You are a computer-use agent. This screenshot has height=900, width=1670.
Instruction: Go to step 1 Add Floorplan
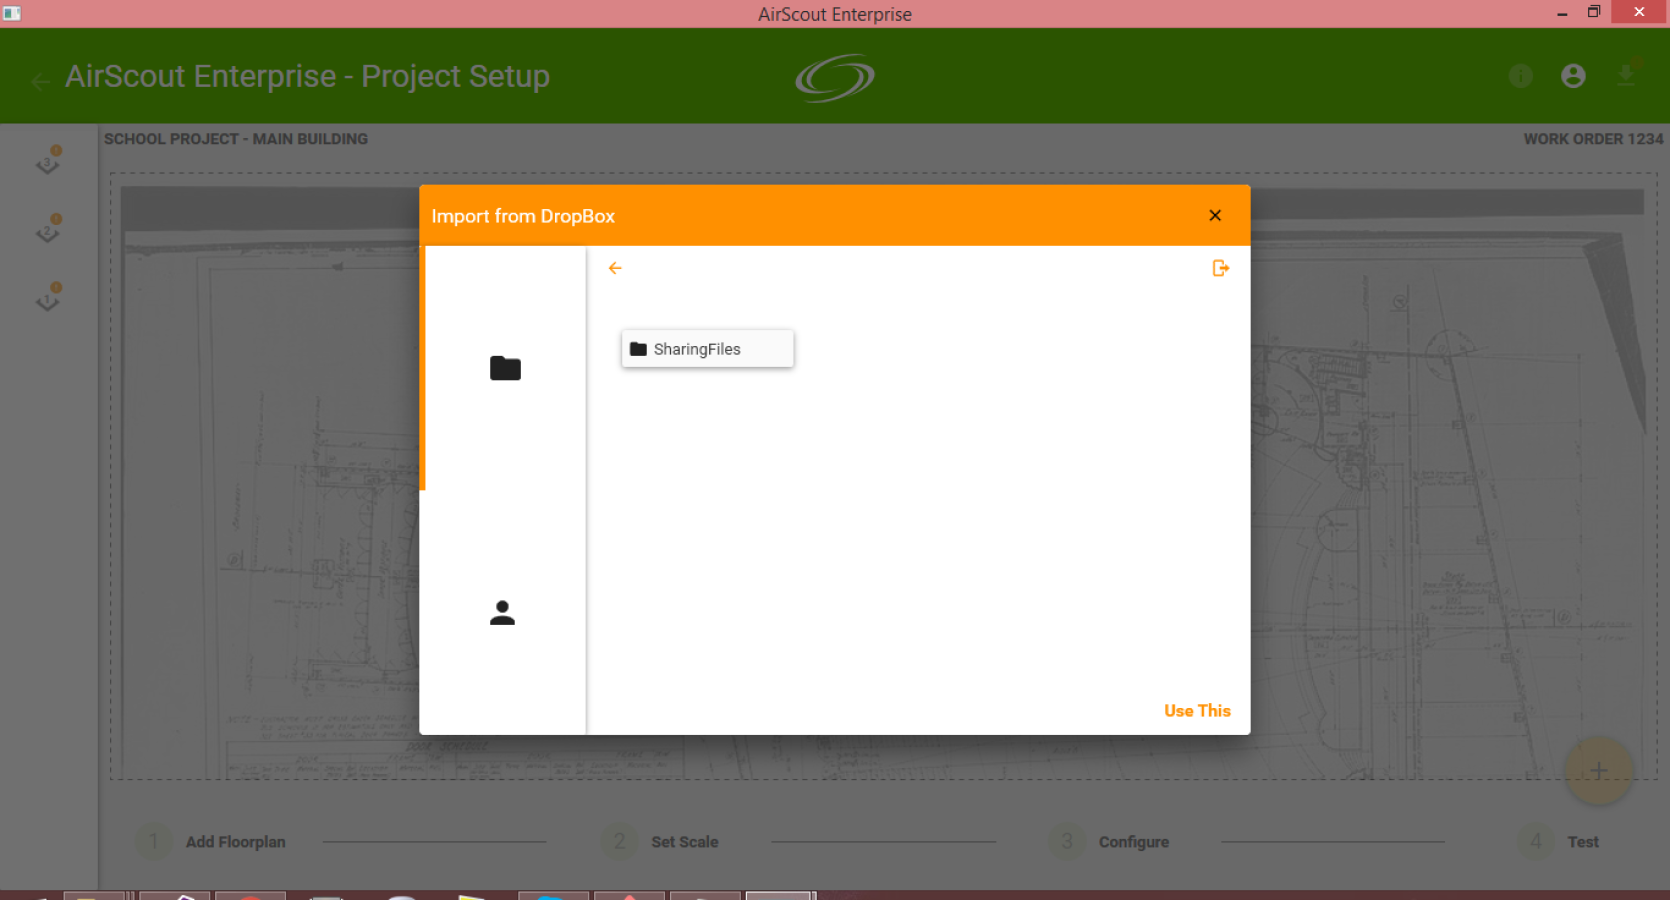[x=211, y=842]
